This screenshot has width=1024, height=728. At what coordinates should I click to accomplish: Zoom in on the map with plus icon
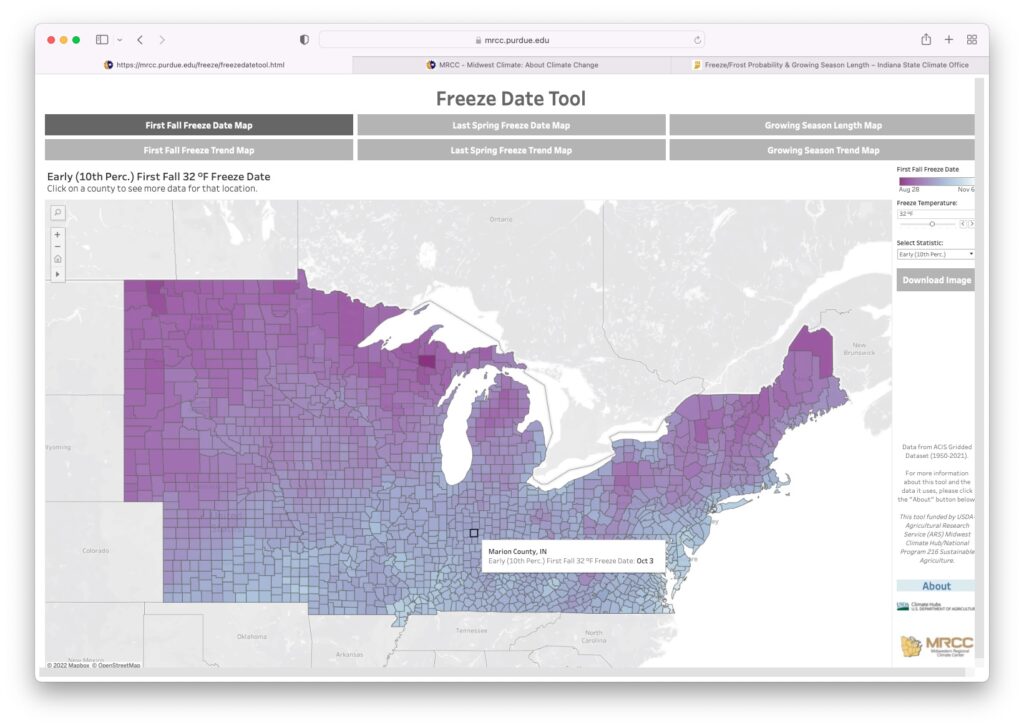click(x=57, y=234)
